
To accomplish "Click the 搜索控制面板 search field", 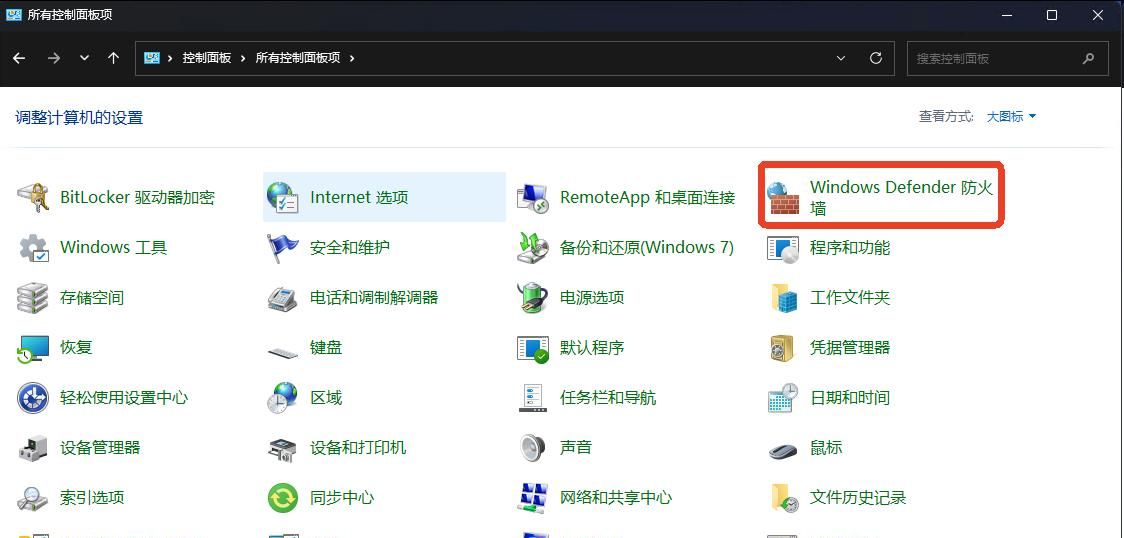I will 995,58.
